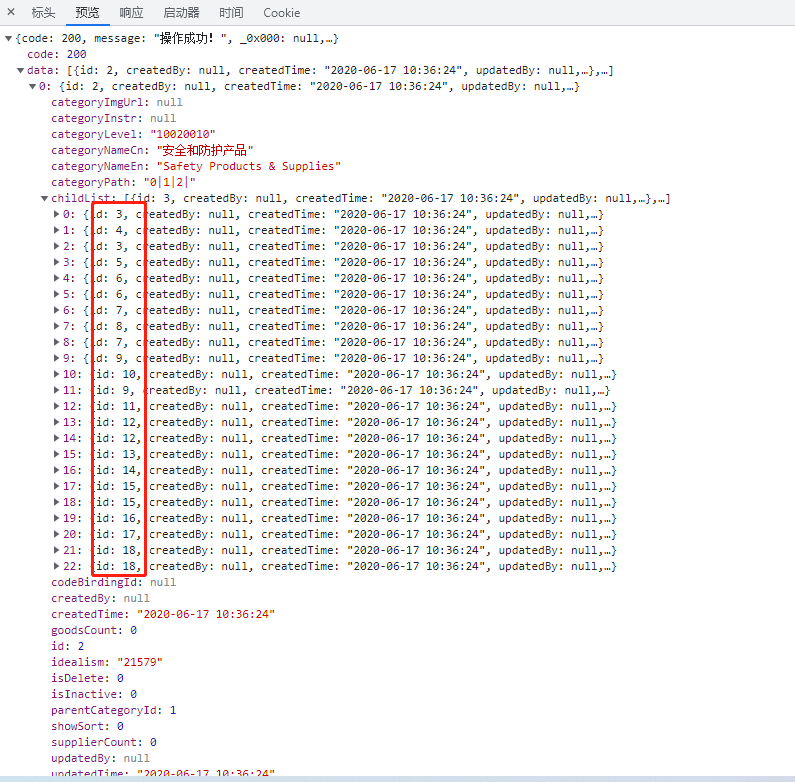795x782 pixels.
Task: Collapse data item 0 object
Action: [x=32, y=87]
